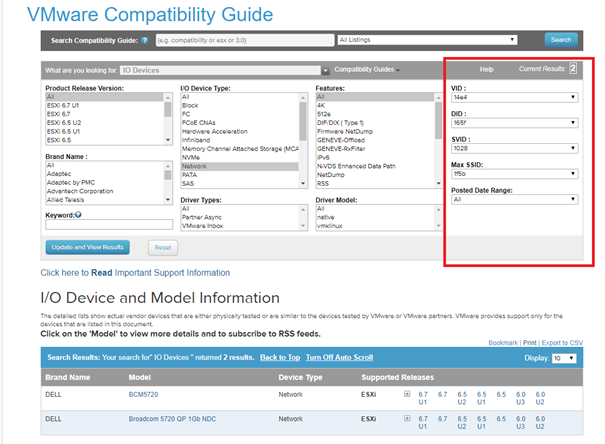Select Infiniband device type
605x444 pixels.
point(239,140)
